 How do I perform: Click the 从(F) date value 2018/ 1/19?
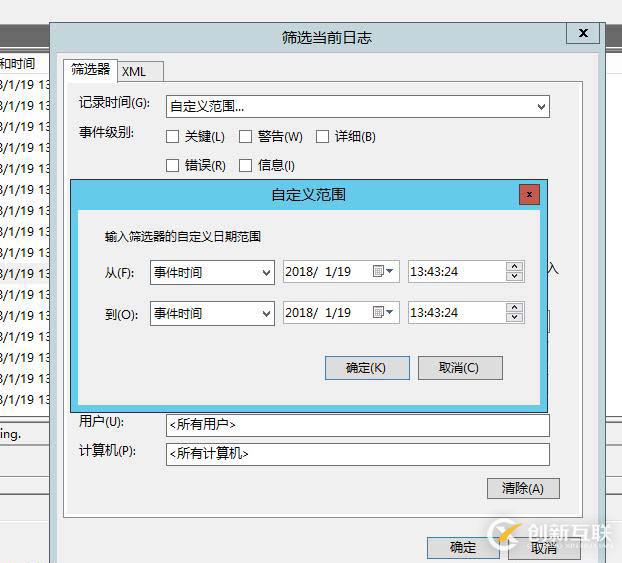(x=318, y=272)
